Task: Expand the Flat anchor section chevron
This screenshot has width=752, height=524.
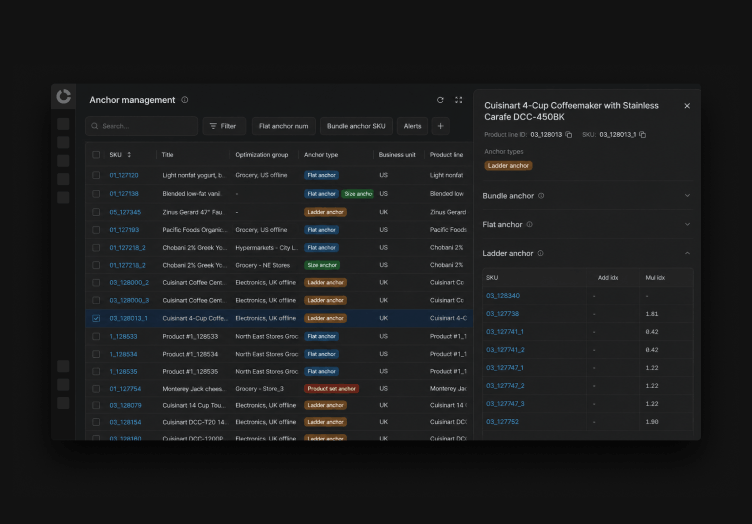Action: pyautogui.click(x=687, y=224)
